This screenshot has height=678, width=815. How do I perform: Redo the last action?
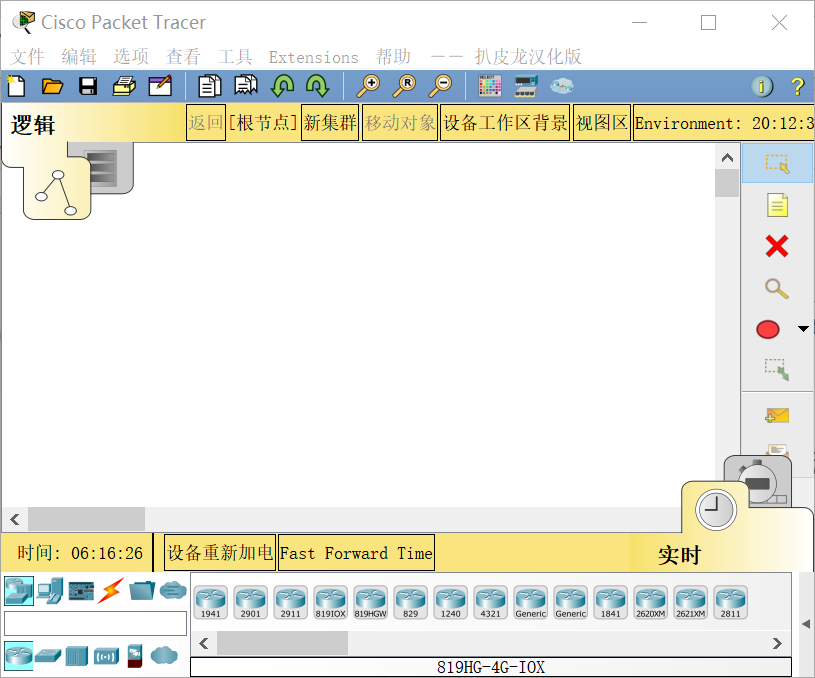tap(318, 86)
